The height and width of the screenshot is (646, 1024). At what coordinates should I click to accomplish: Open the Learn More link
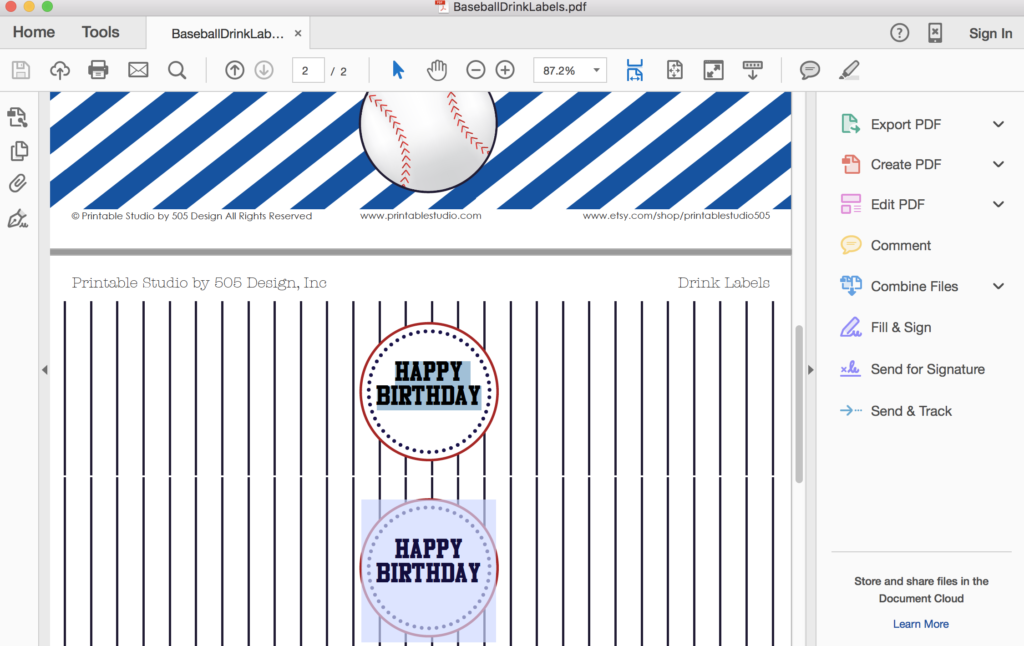[920, 623]
